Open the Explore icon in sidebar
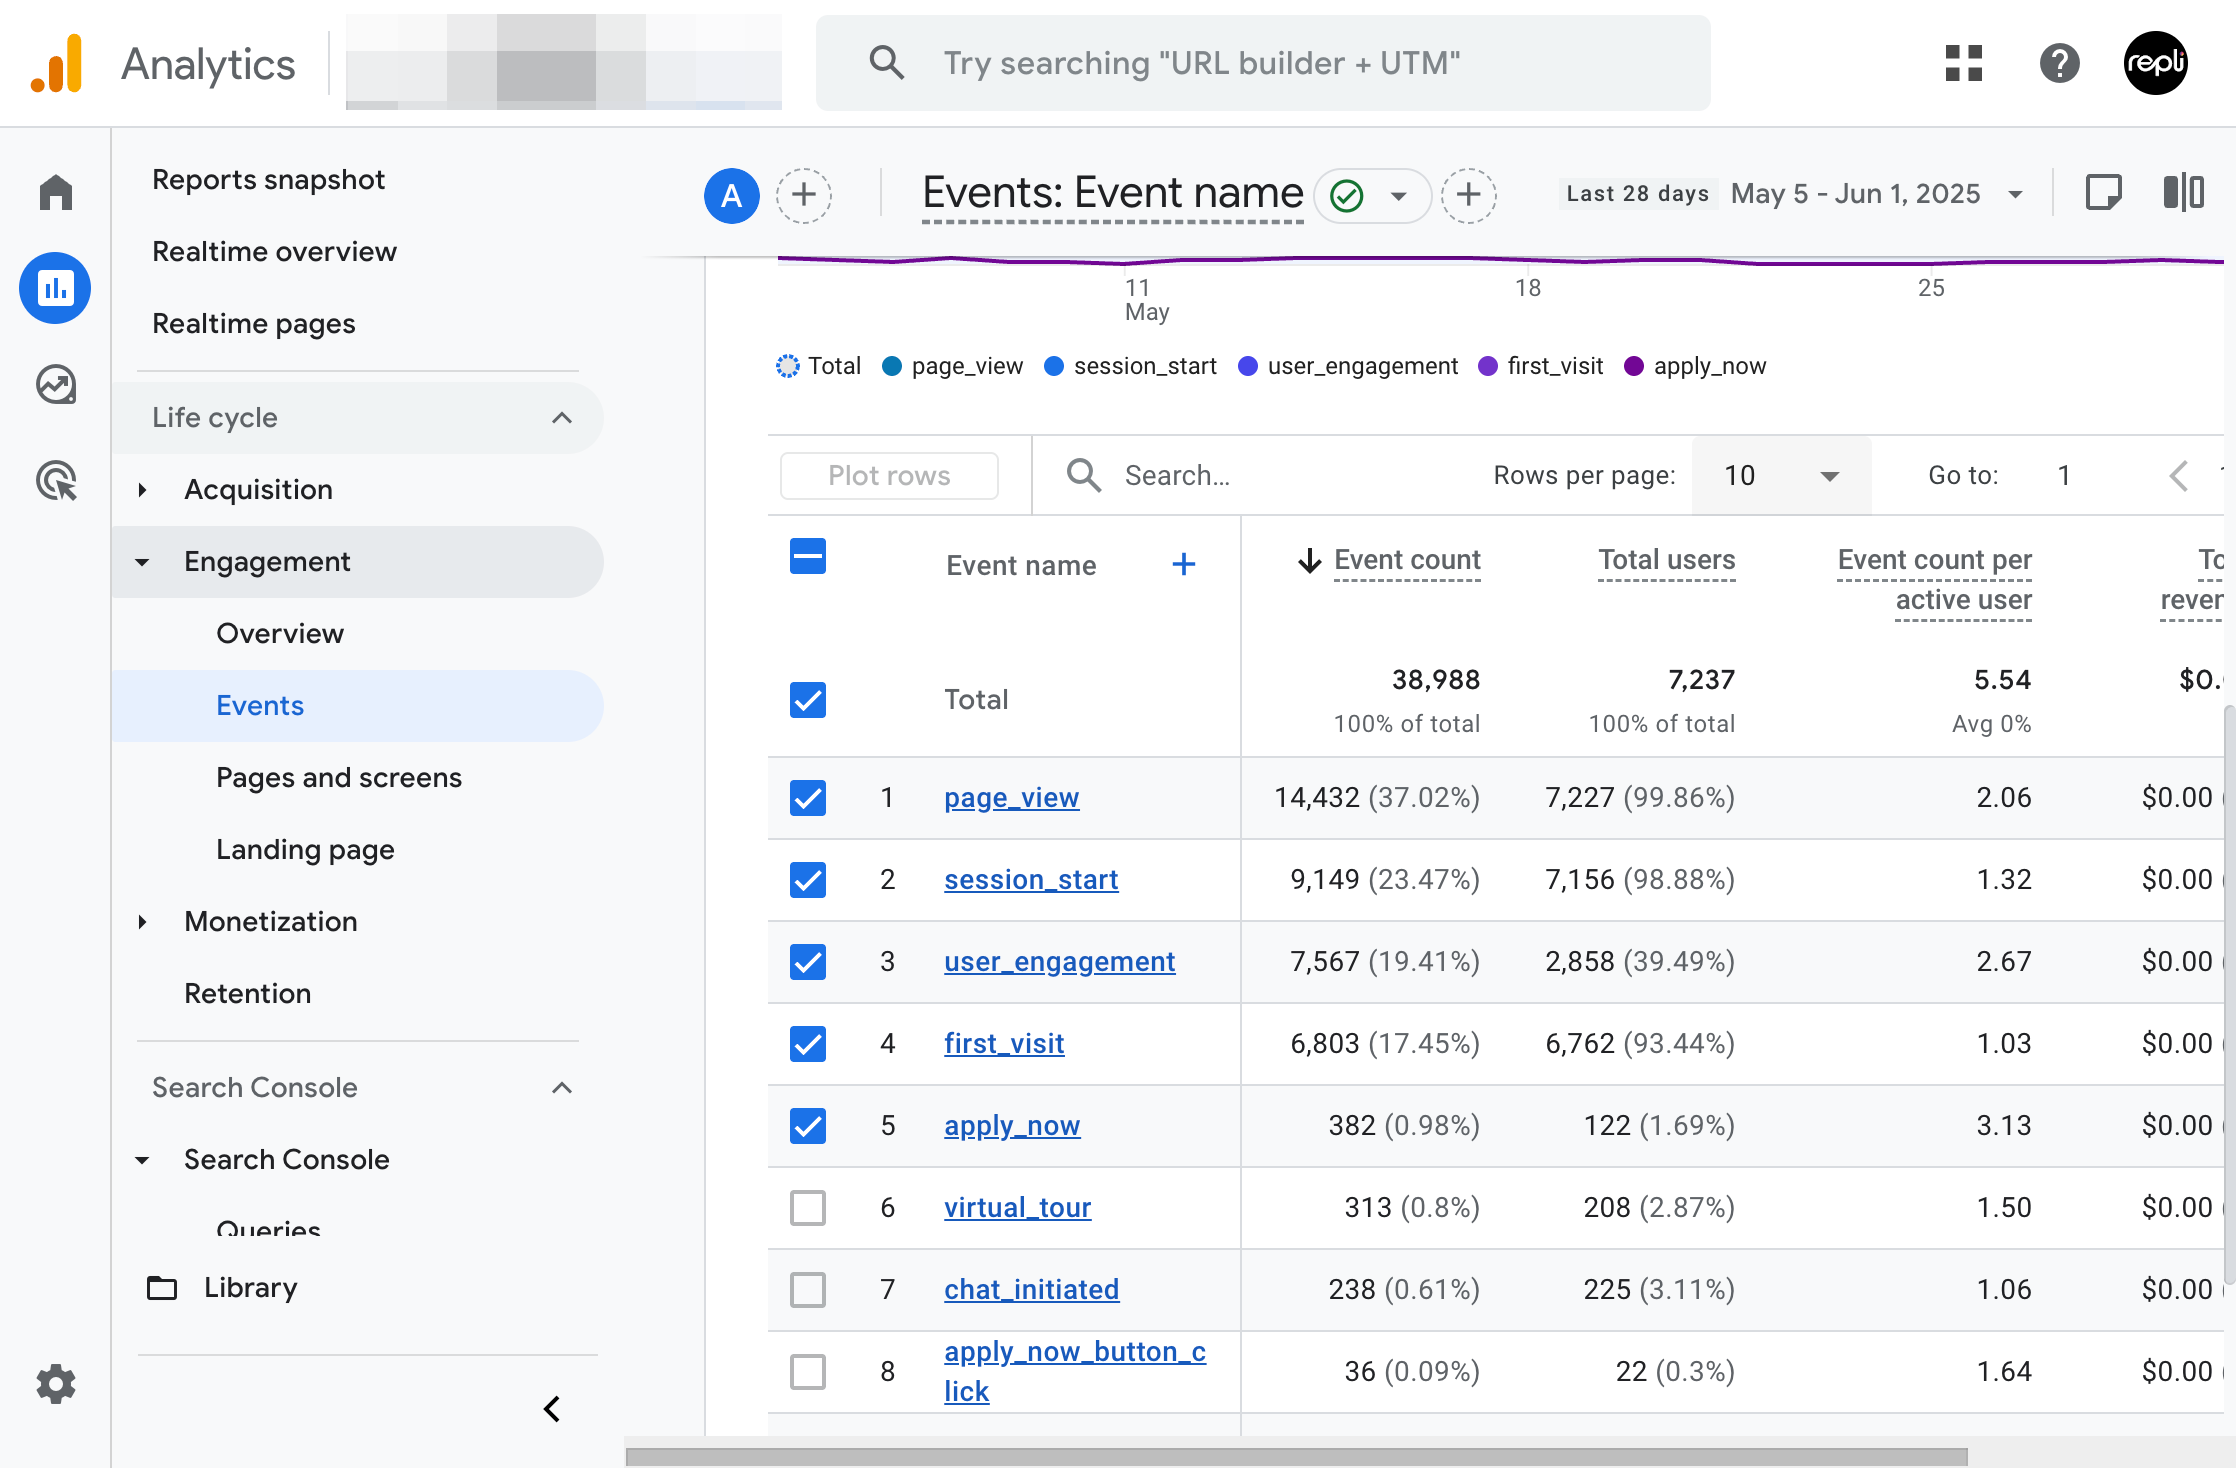 (x=56, y=384)
